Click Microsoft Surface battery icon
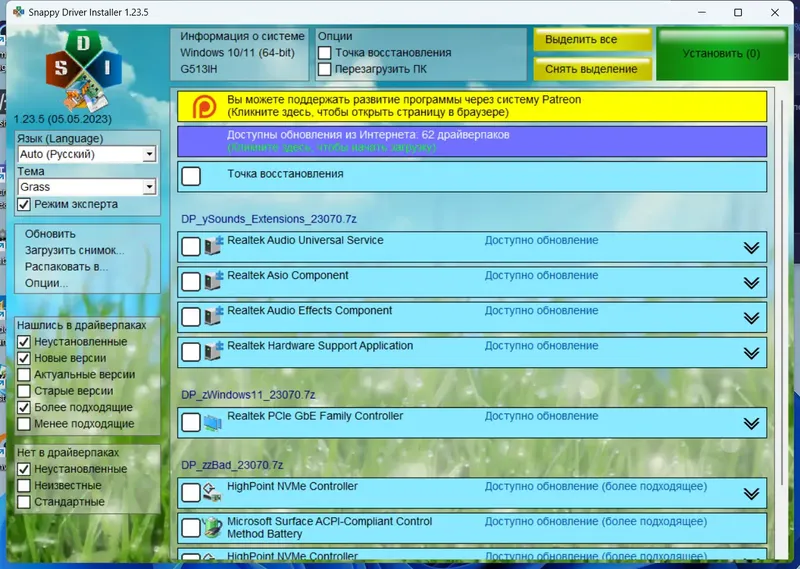The height and width of the screenshot is (569, 800). [x=213, y=528]
